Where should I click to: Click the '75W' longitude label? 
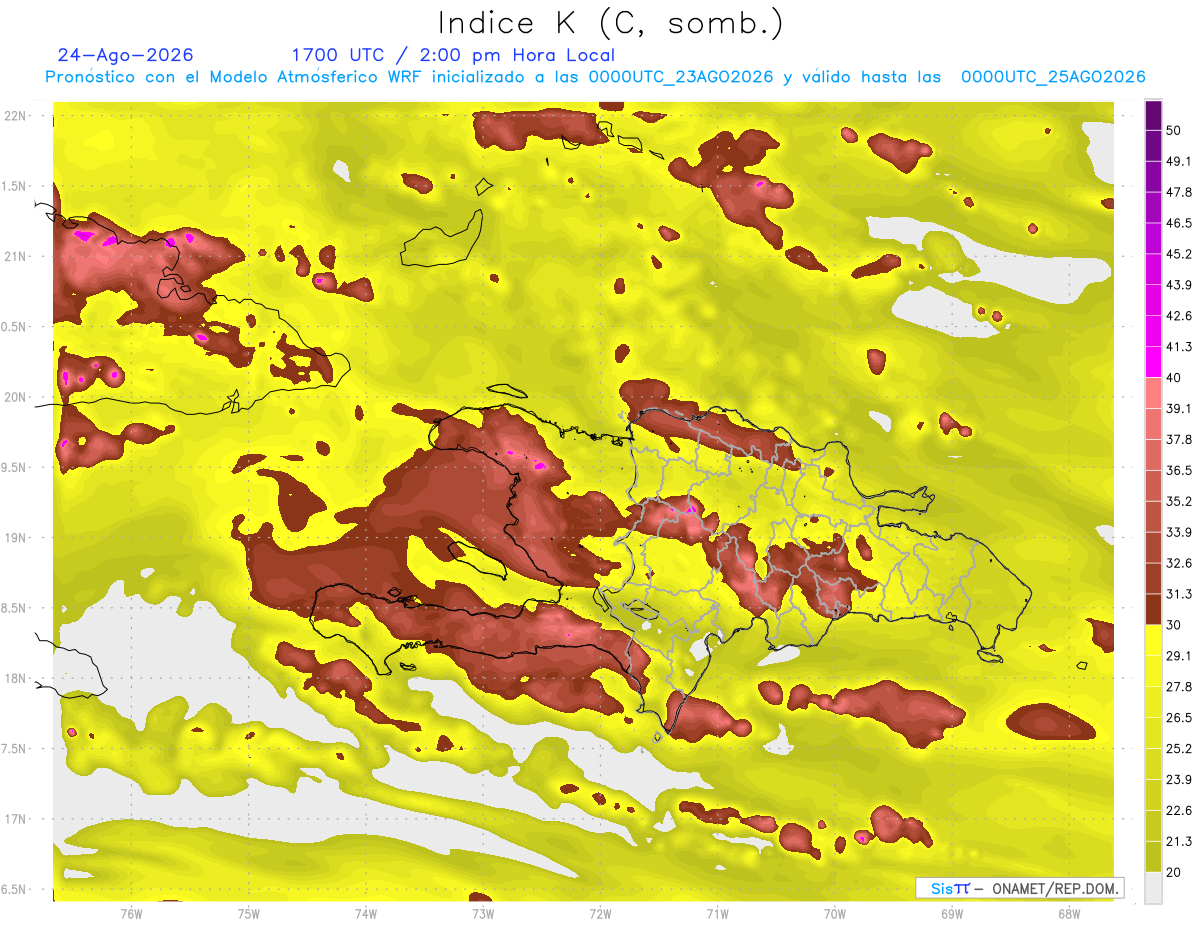pos(248,913)
